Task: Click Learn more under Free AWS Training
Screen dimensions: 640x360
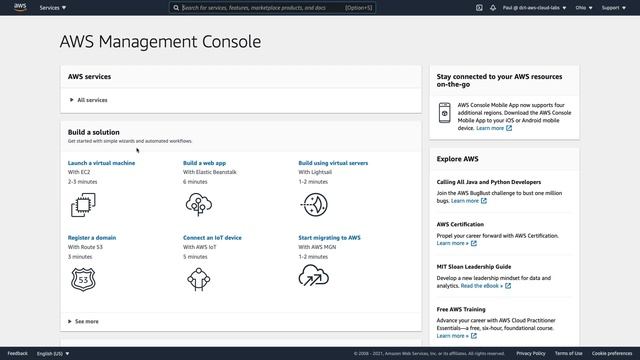Action: (452, 336)
